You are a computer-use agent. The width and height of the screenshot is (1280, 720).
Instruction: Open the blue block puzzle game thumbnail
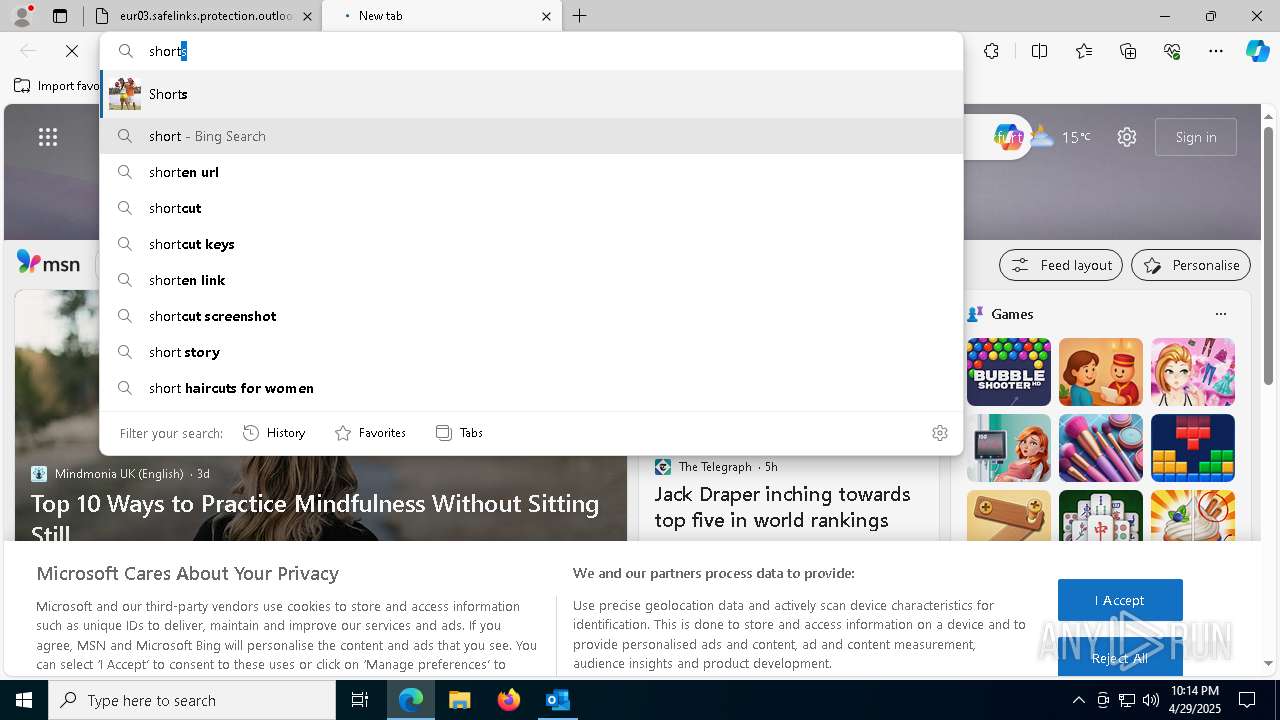click(1193, 448)
